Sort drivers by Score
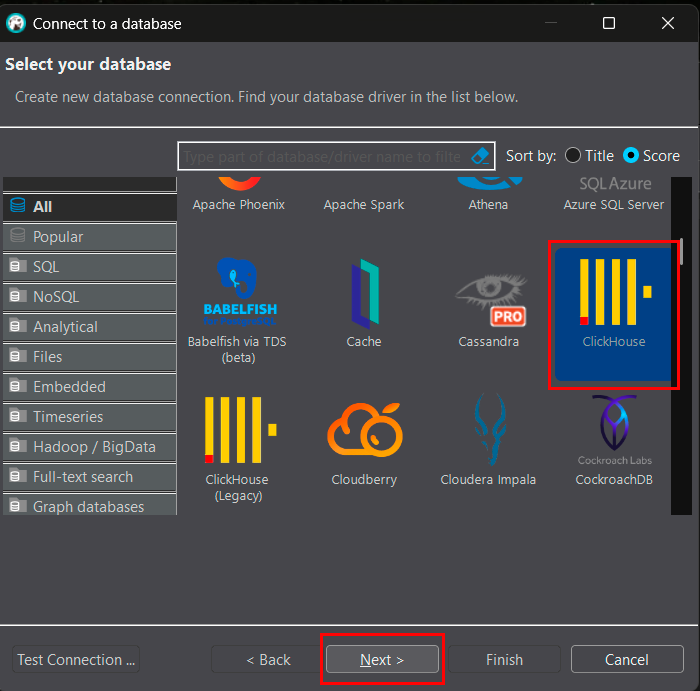Viewport: 700px width, 691px height. pos(631,156)
